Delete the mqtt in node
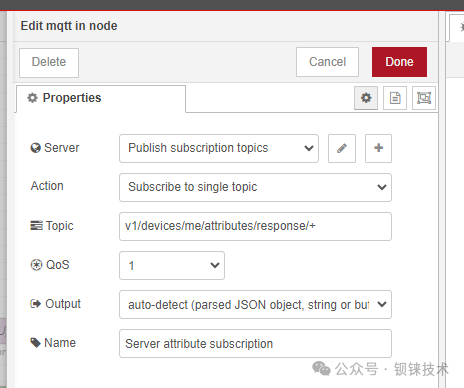Screen dimensions: 464x388 tap(49, 63)
